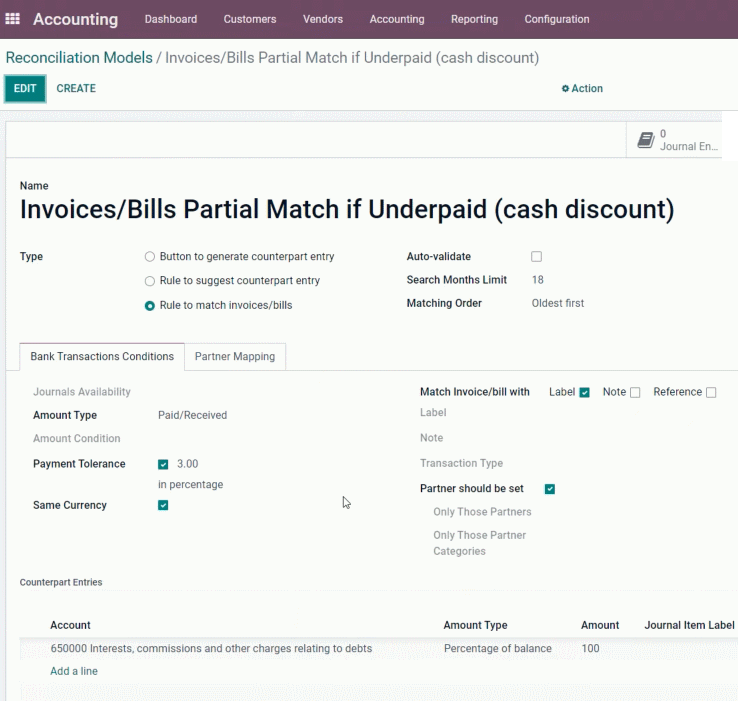Select Button to generate counterpart entry
Screen dimensions: 738x701
coord(150,257)
